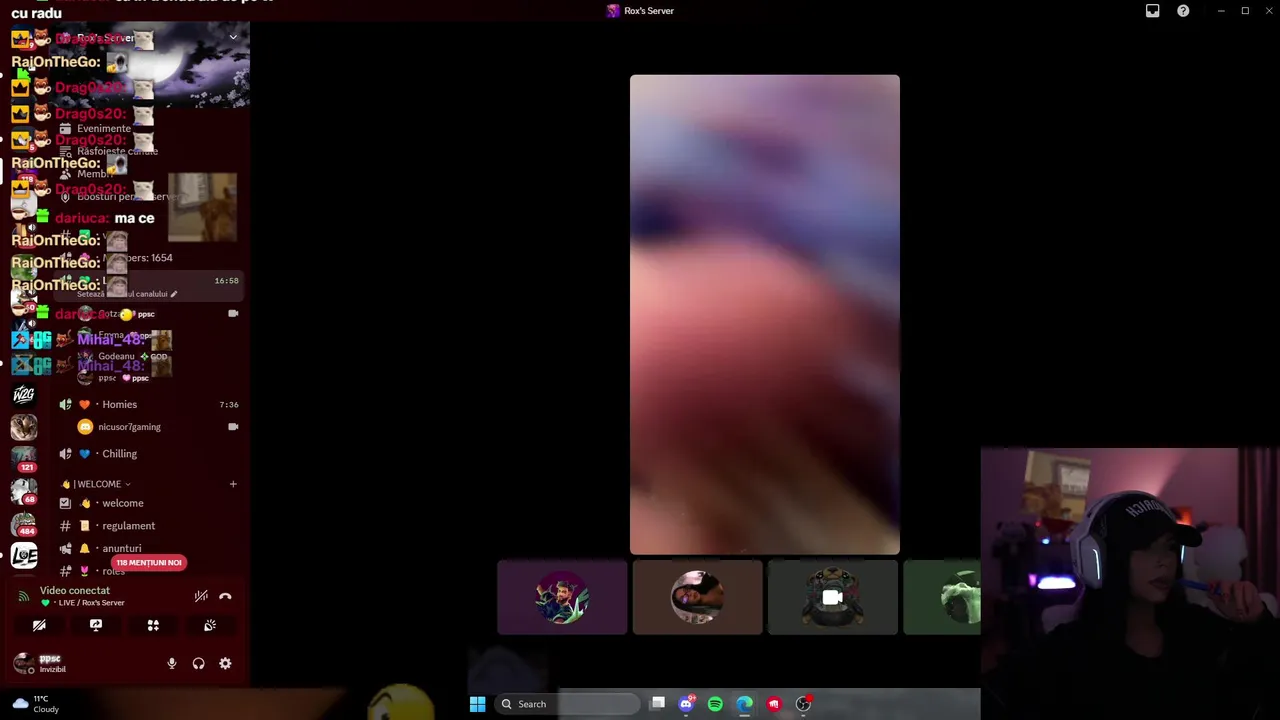Open Spotify from the taskbar
Viewport: 1280px width, 720px height.
(x=715, y=704)
